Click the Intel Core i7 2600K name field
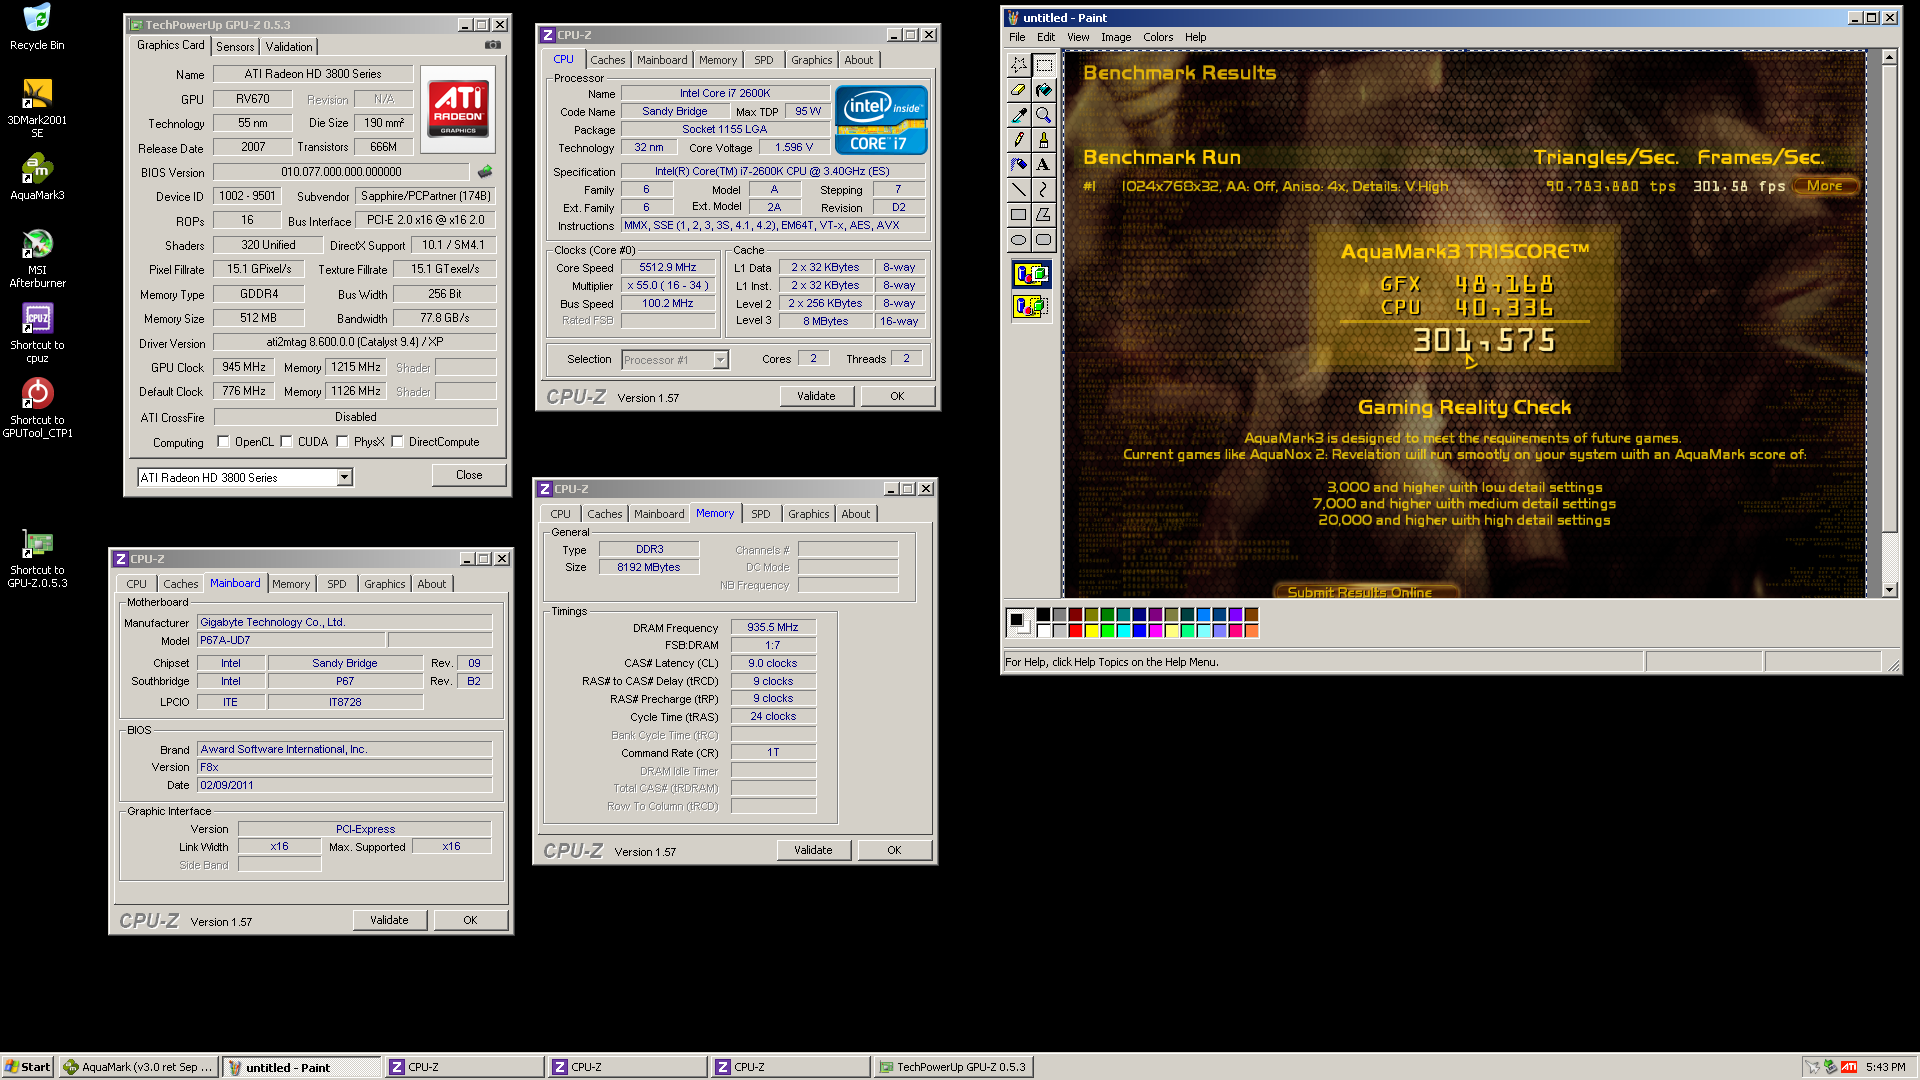The height and width of the screenshot is (1080, 1920). point(725,93)
